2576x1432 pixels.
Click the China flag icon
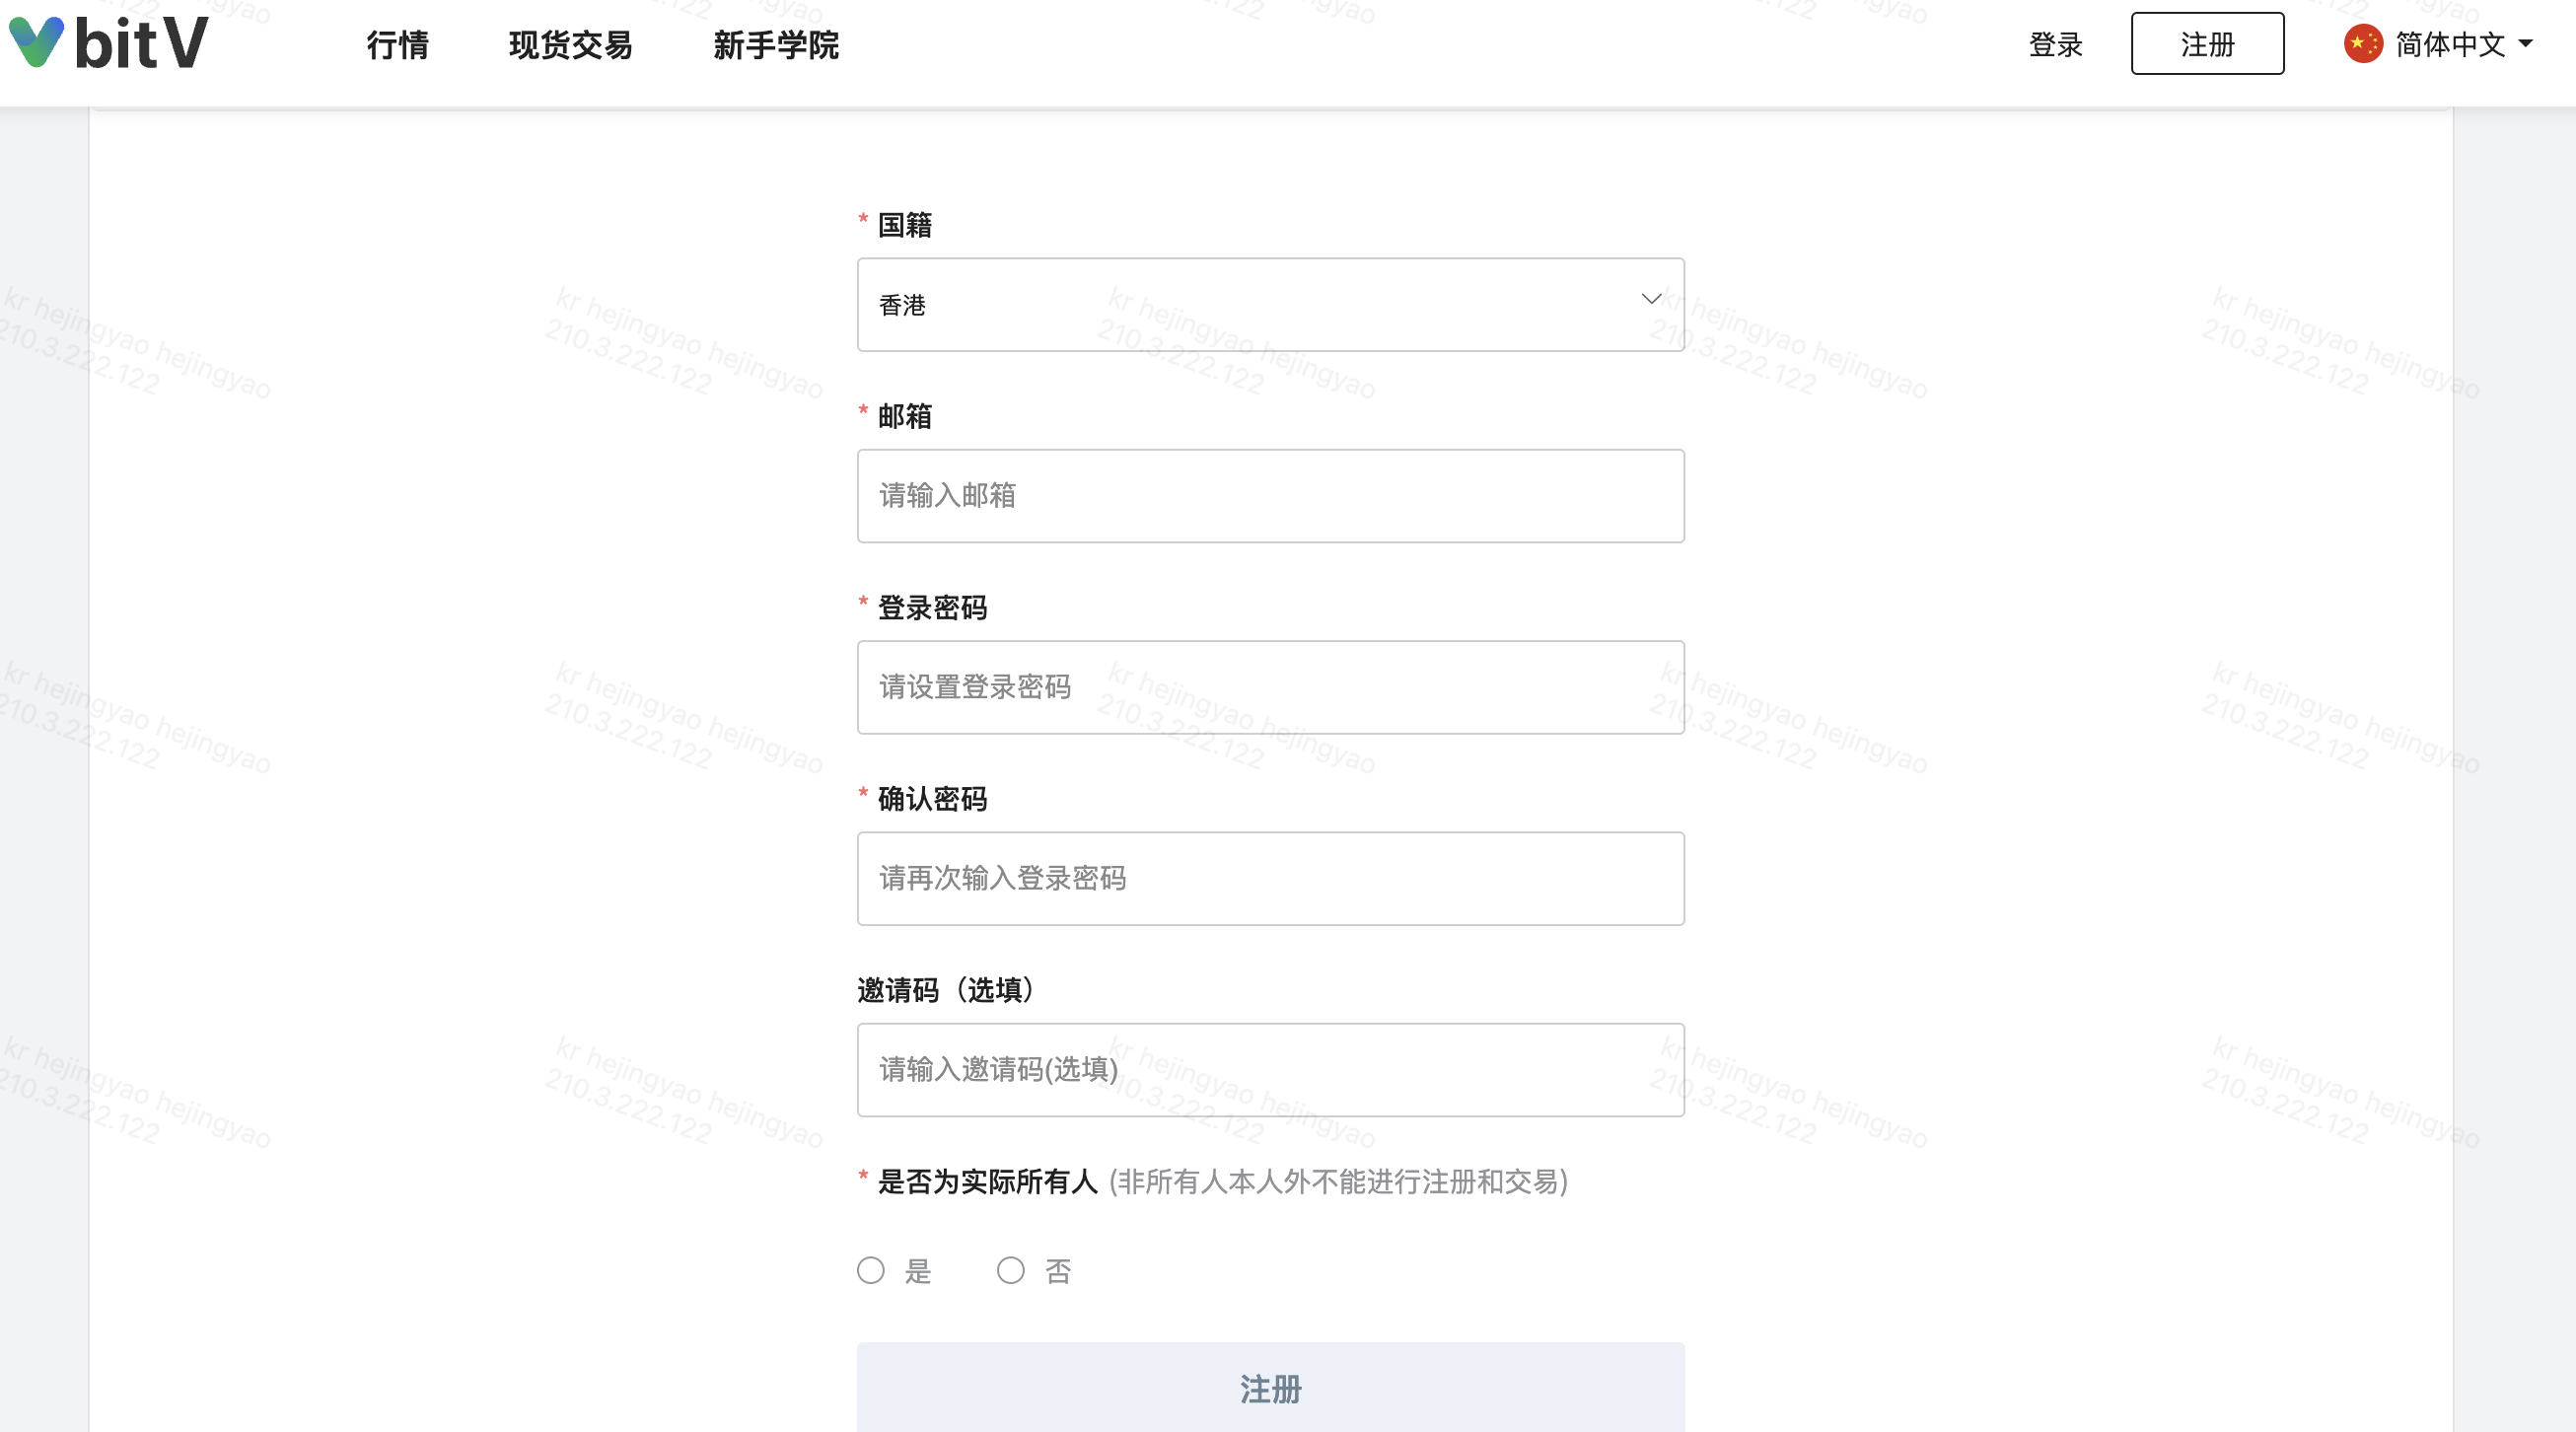click(x=2362, y=43)
